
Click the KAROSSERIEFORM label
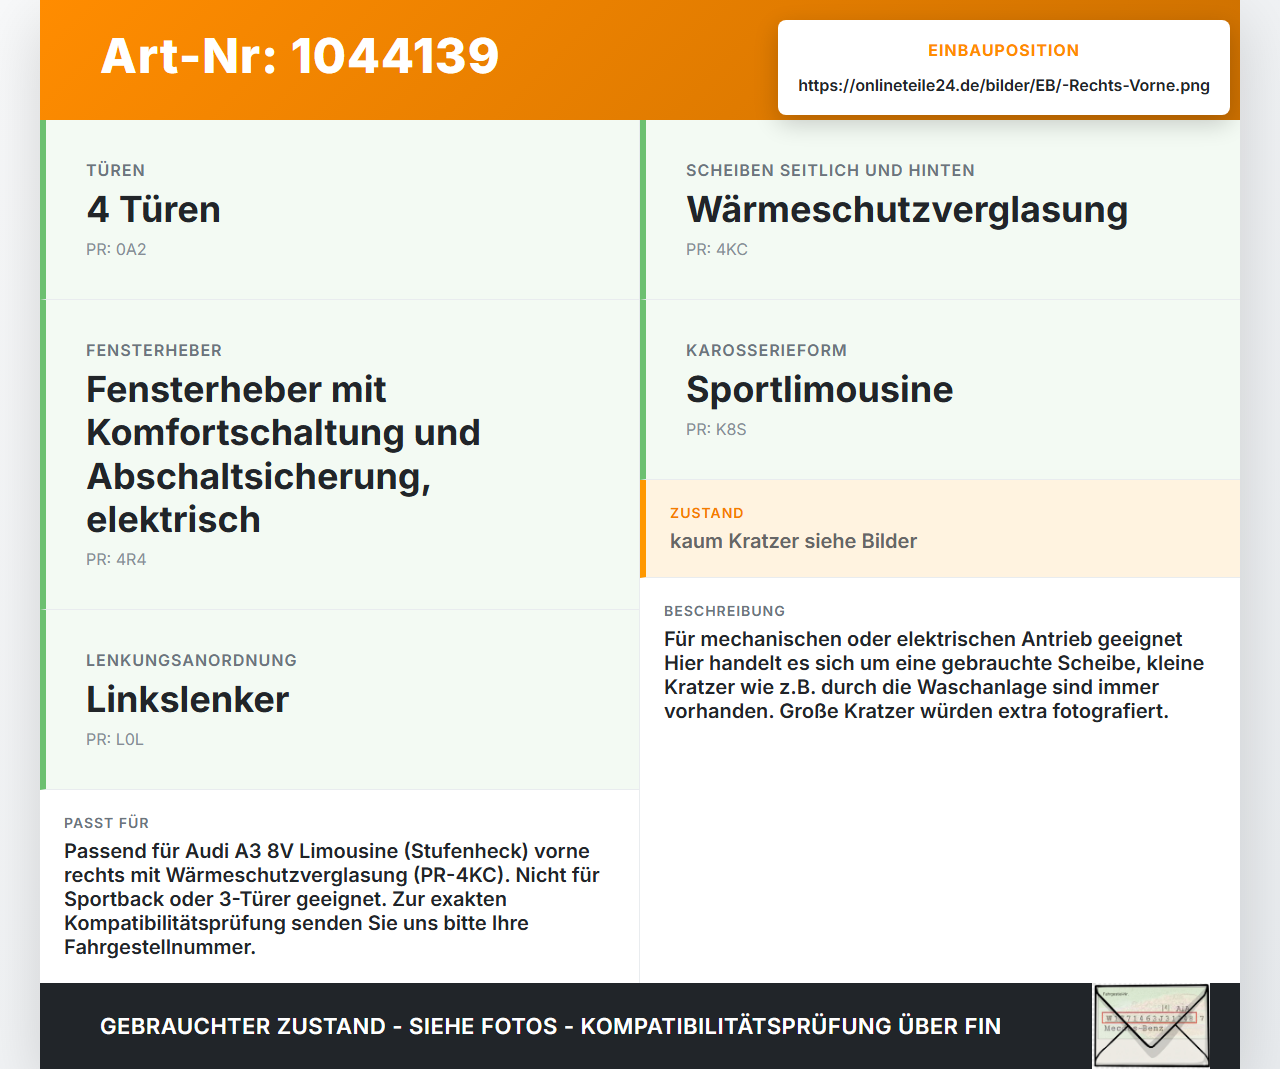click(766, 351)
